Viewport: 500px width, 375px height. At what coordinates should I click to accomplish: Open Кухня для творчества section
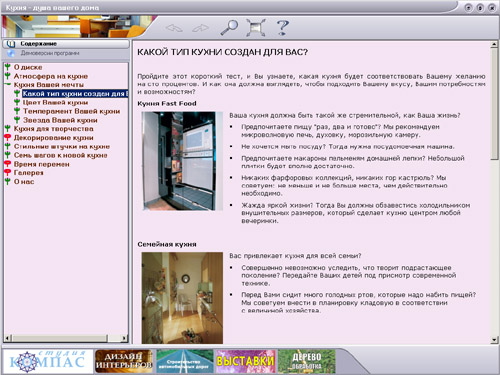(53, 129)
